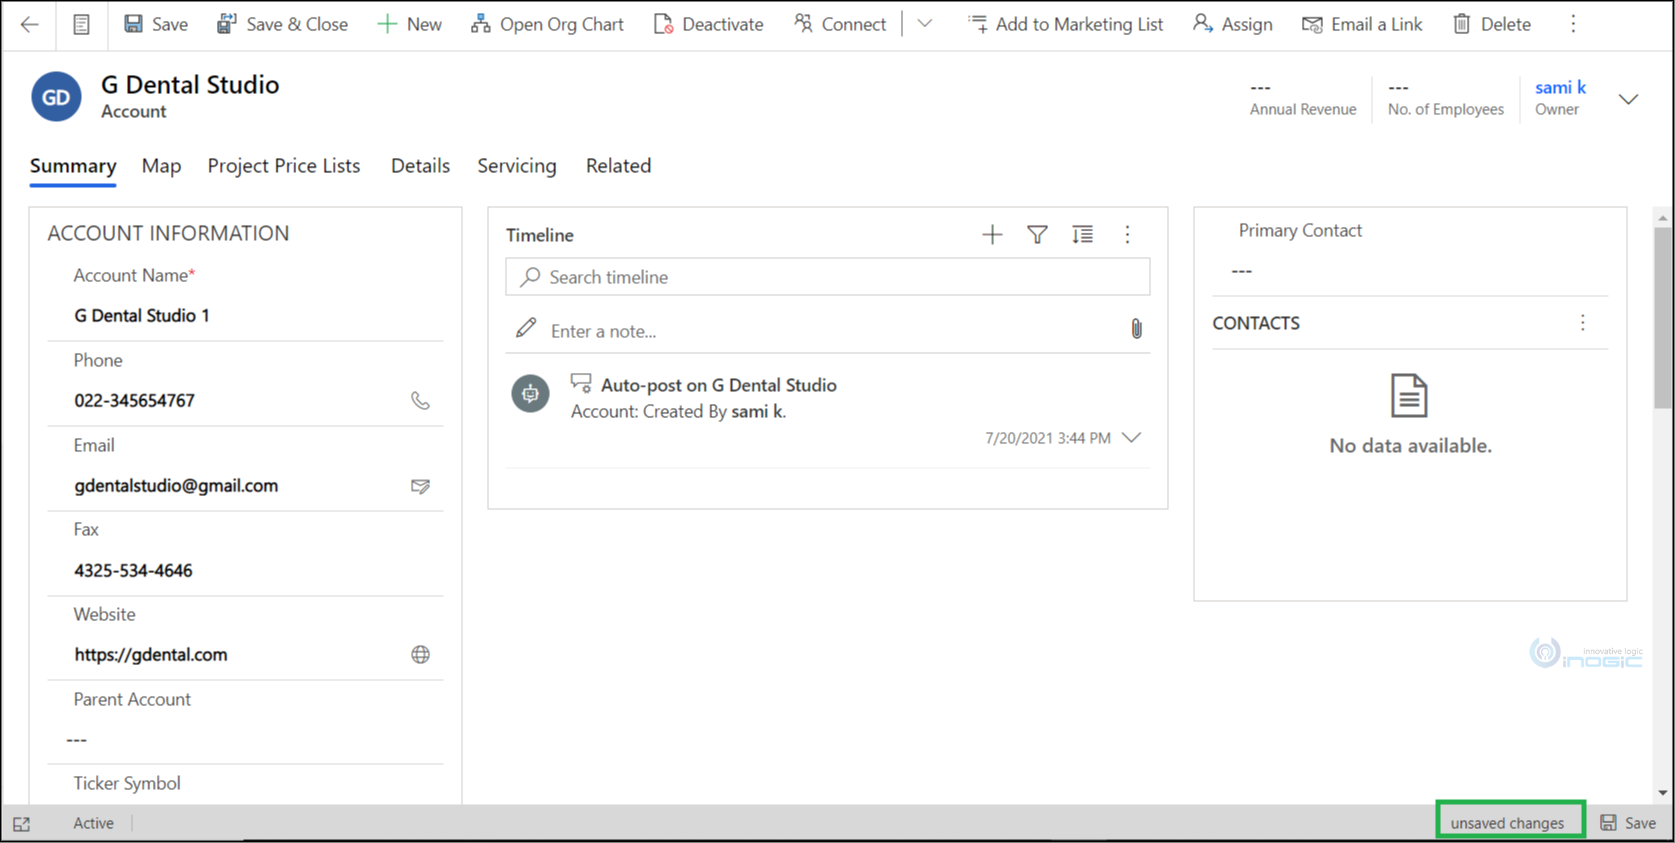Click the pop-out form icon in status bar

click(22, 824)
